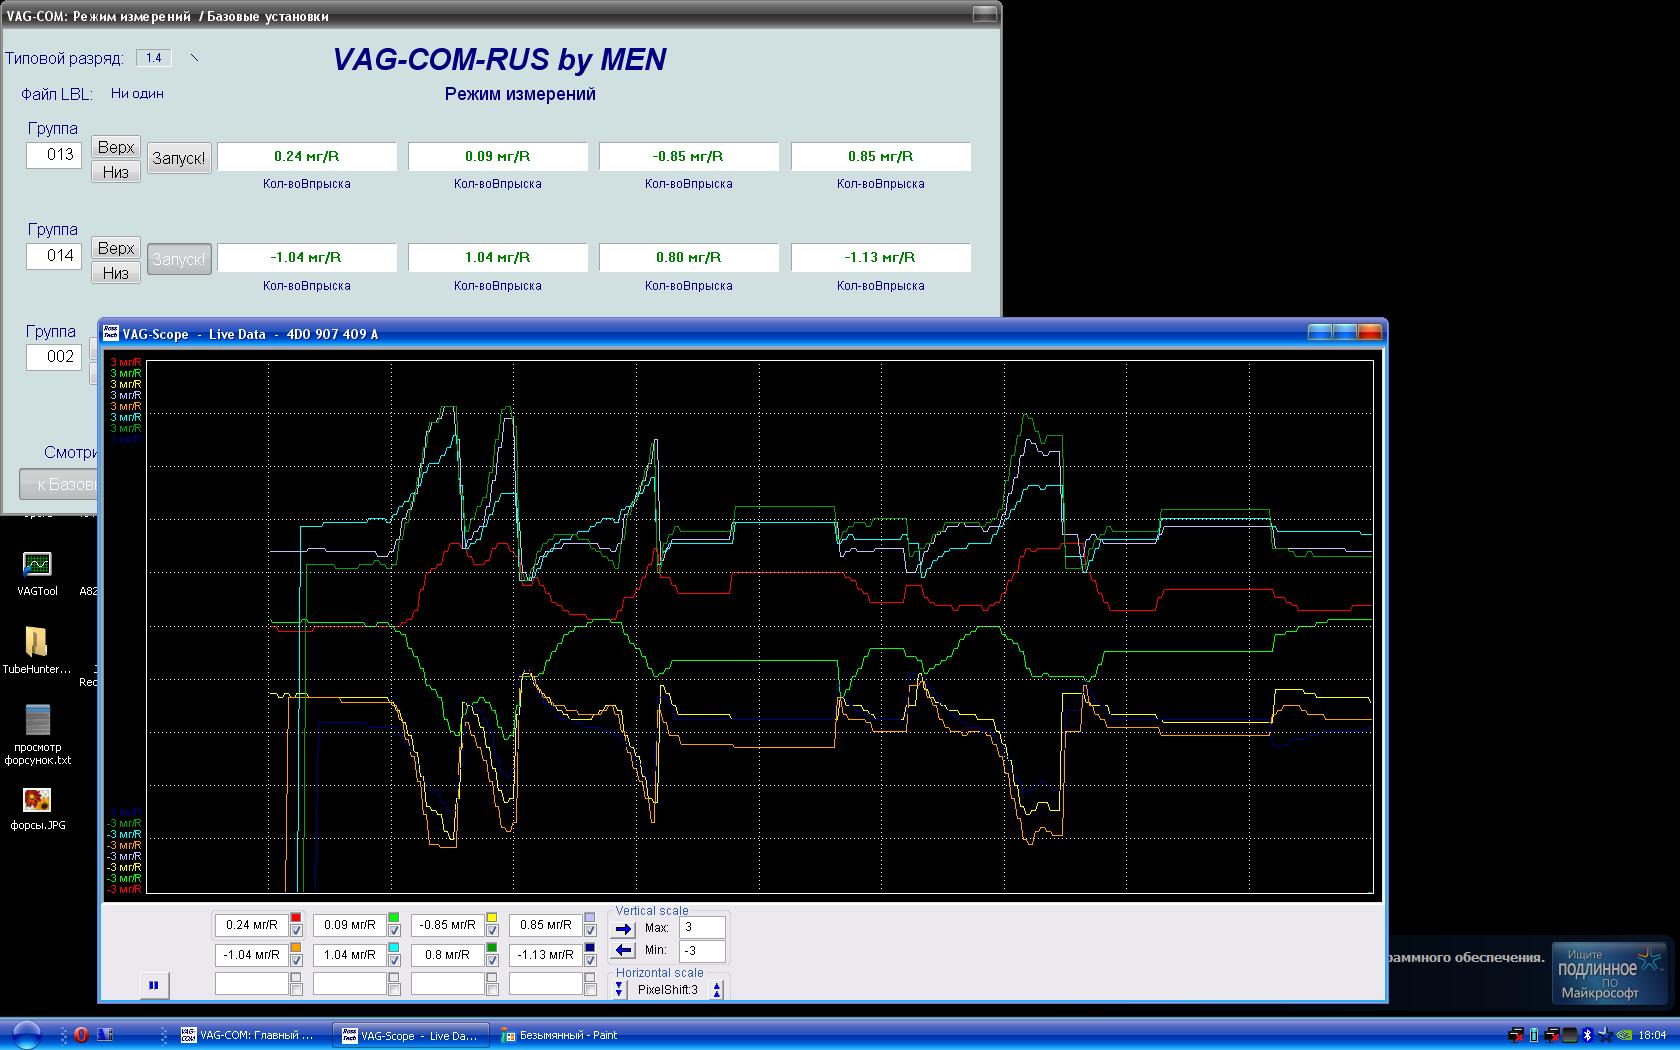Click the Bluetooth system tray icon
This screenshot has height=1050, width=1680.
click(x=1588, y=1035)
